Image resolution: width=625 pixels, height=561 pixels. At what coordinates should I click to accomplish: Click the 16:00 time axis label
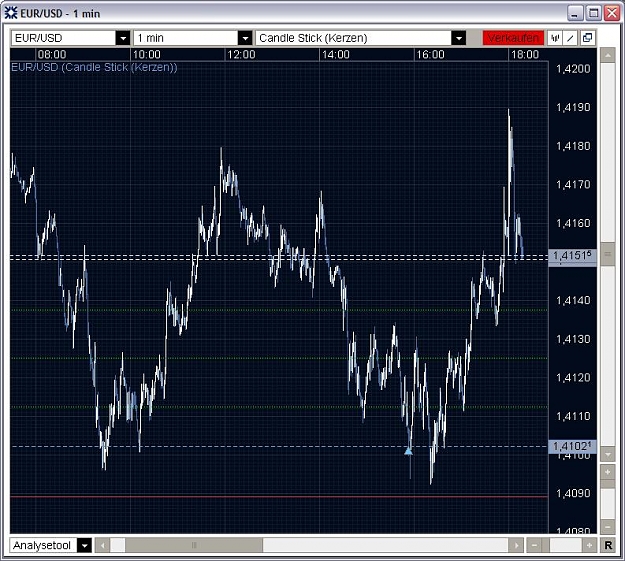tap(430, 55)
